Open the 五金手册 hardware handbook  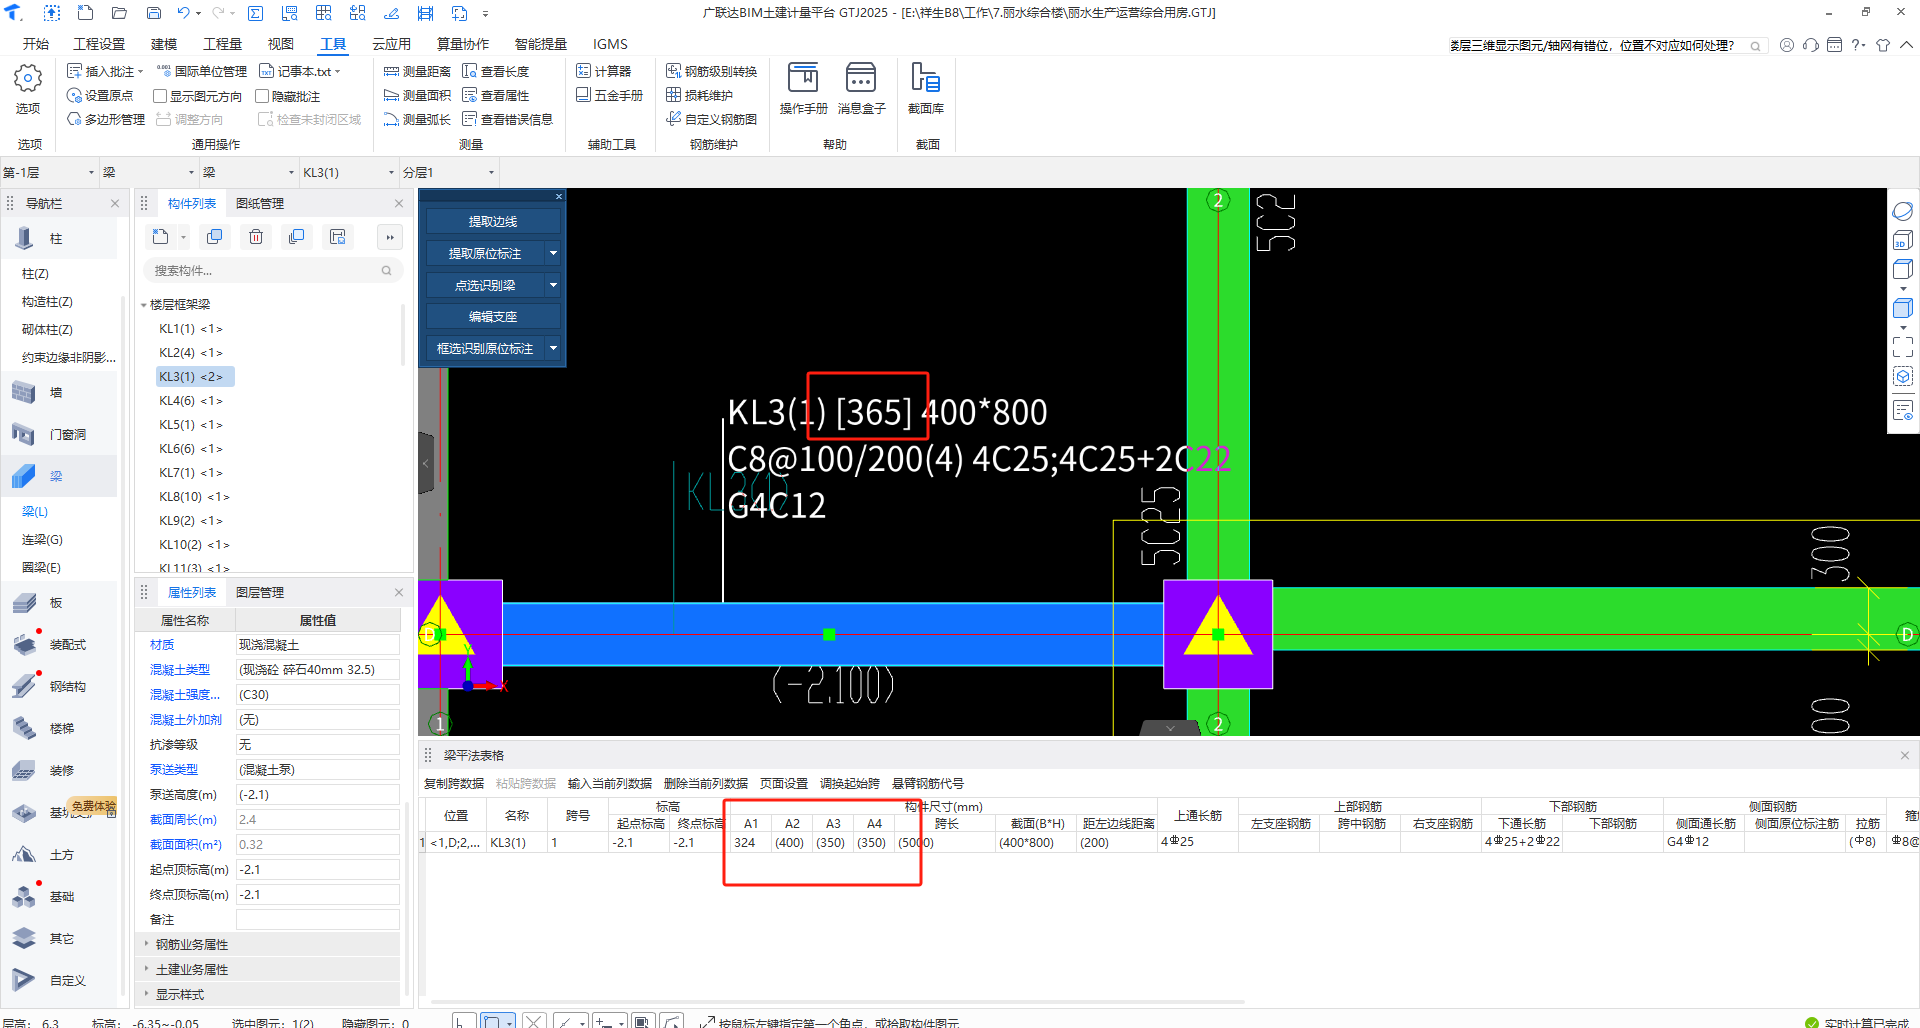[610, 95]
